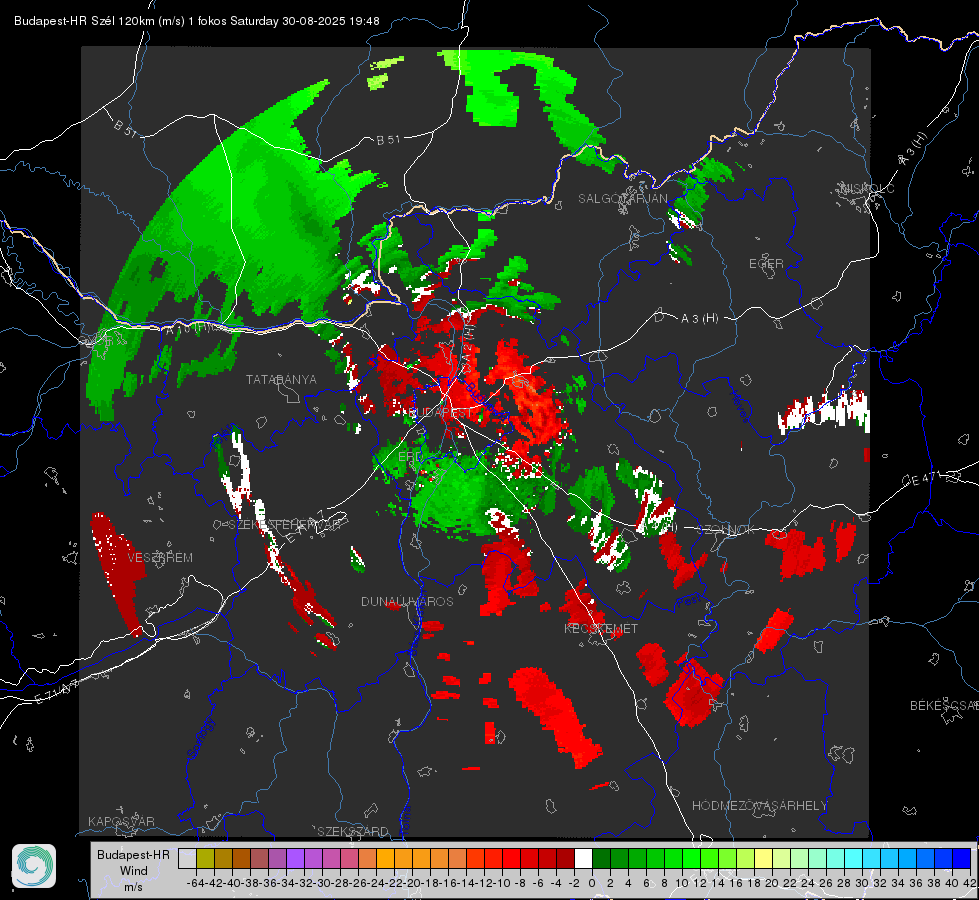The width and height of the screenshot is (979, 900).
Task: Click the SZOLNOK city label
Action: click(728, 530)
